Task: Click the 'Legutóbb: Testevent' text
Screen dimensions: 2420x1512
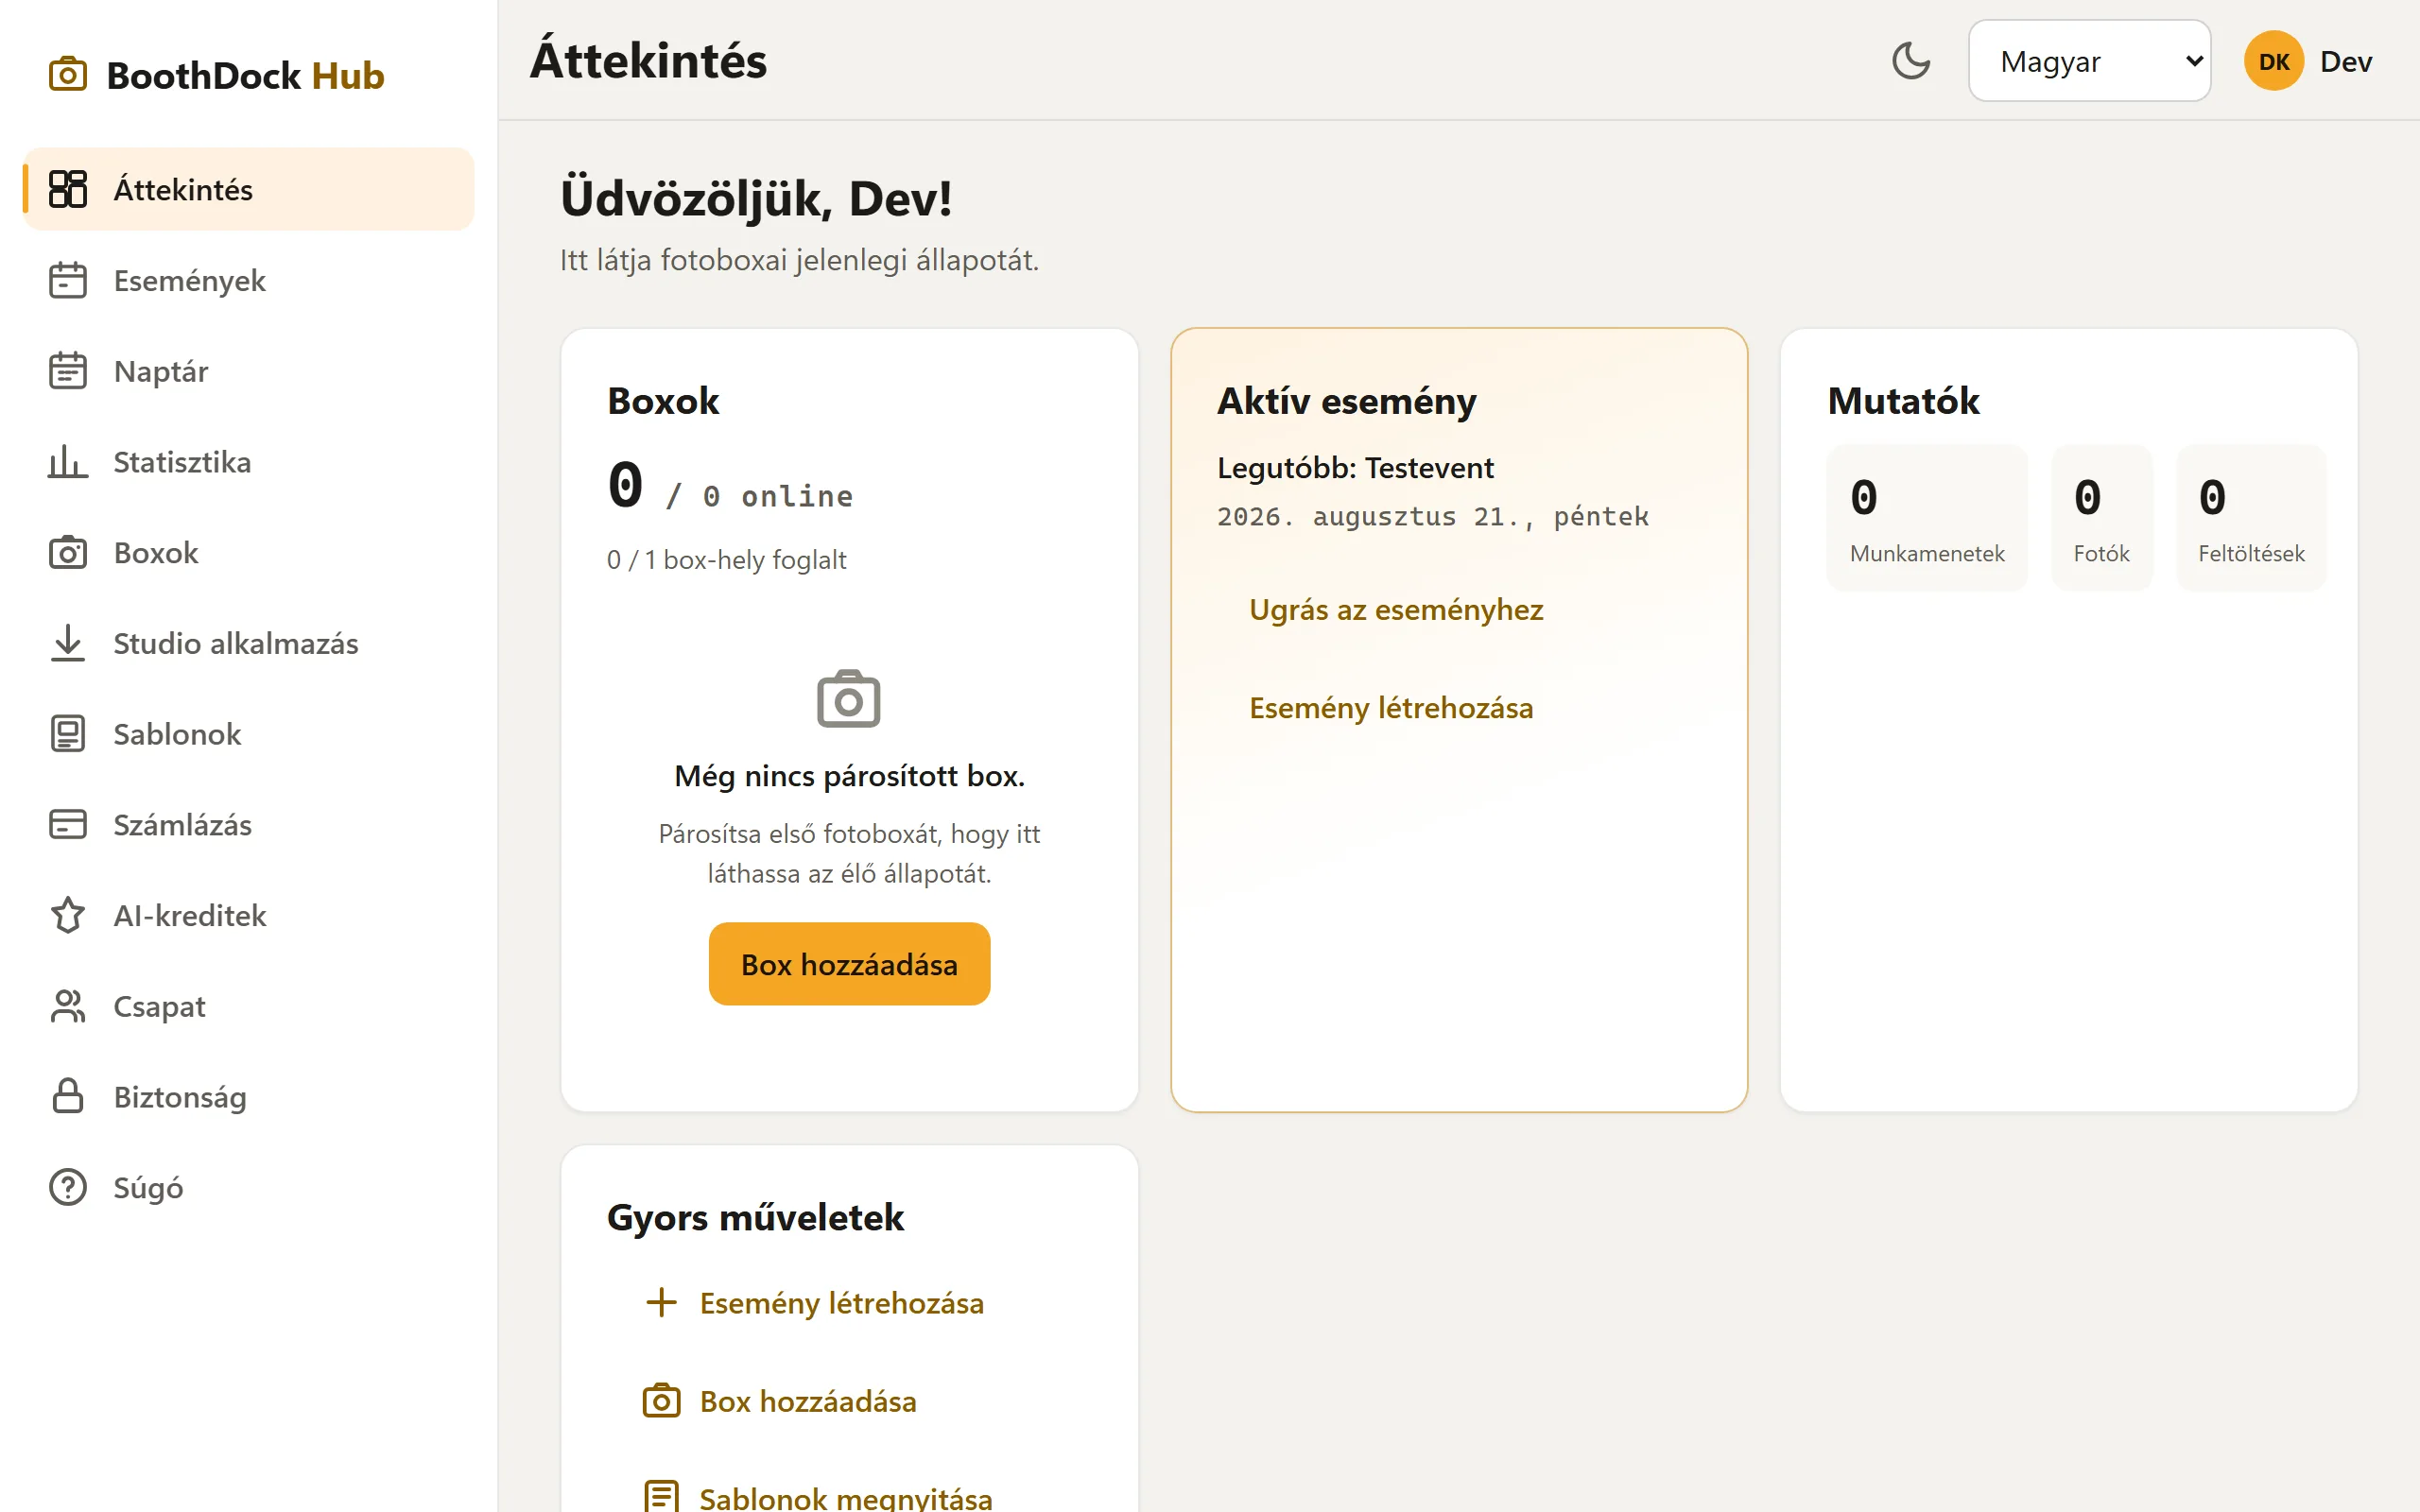Action: click(1355, 468)
